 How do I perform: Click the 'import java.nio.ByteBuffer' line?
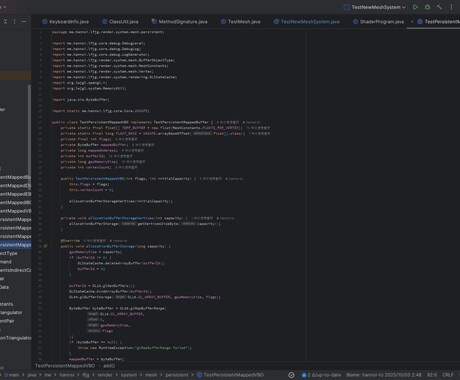point(81,100)
